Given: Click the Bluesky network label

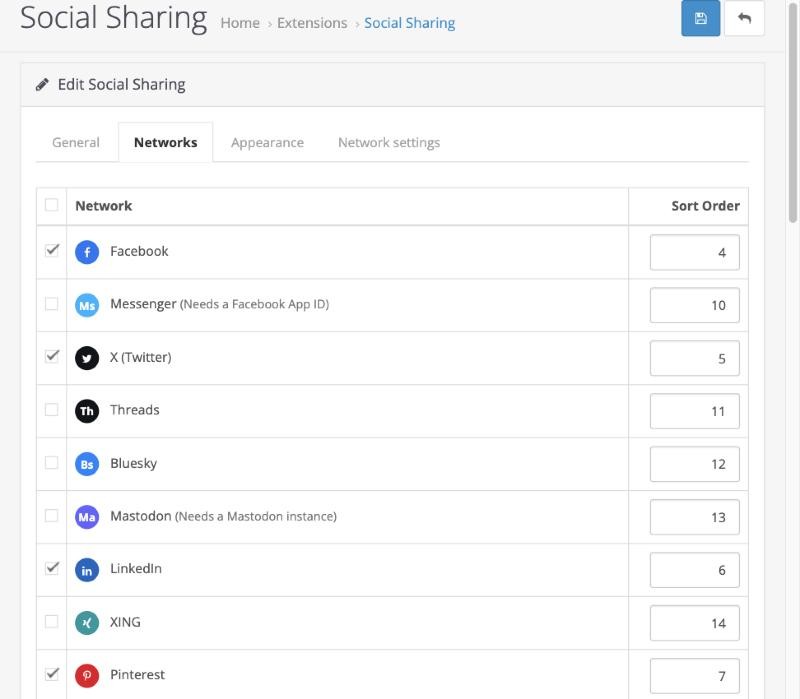Looking at the screenshot, I should coord(134,463).
